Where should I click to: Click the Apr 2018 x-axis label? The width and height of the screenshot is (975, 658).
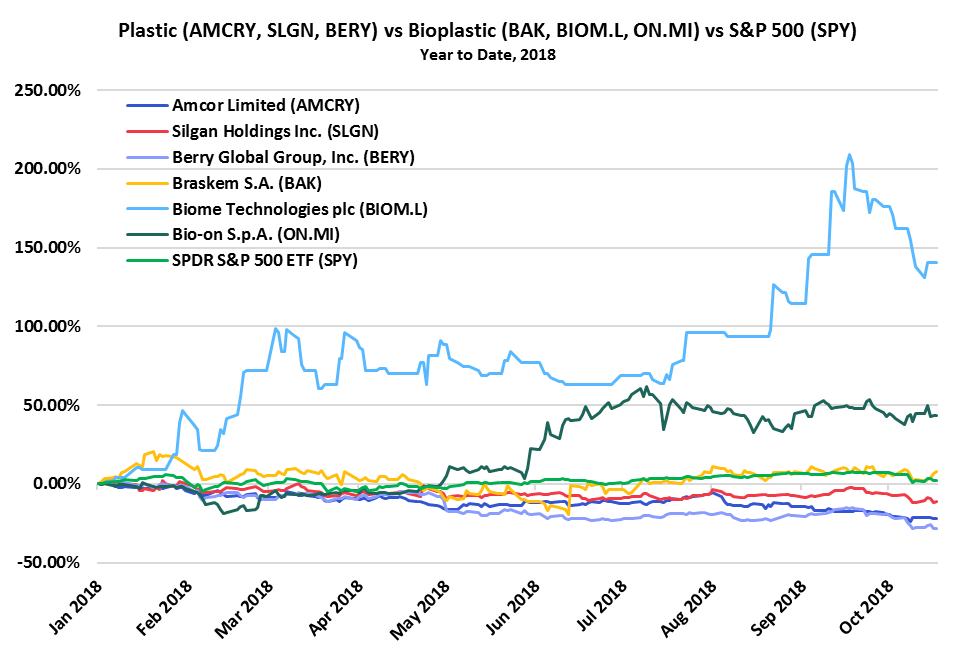click(336, 608)
